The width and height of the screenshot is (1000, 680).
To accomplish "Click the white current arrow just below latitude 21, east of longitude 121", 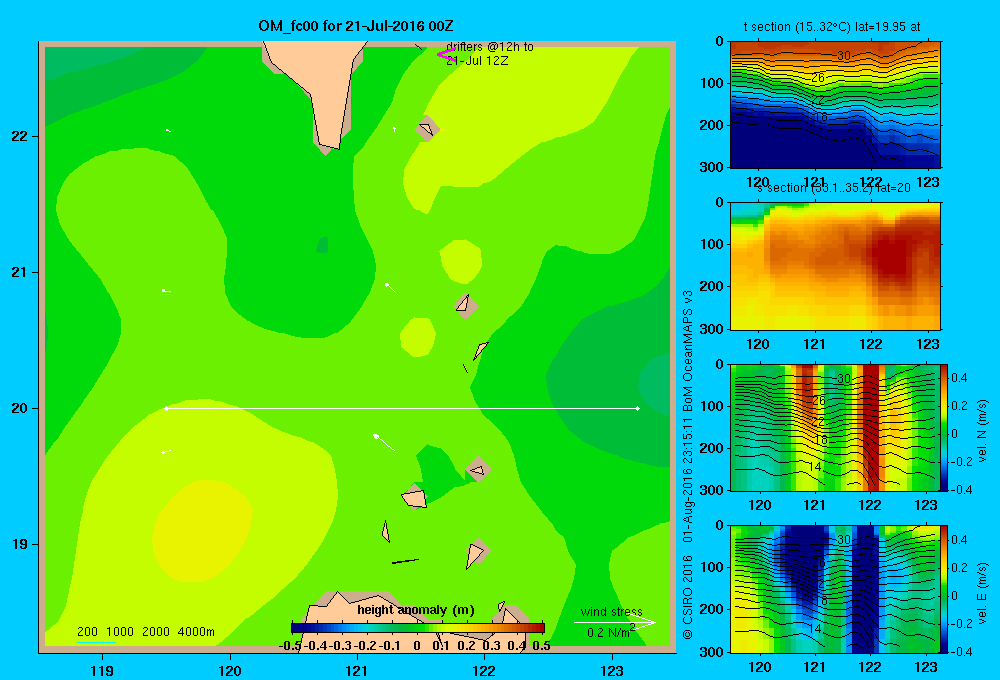I will tap(390, 287).
